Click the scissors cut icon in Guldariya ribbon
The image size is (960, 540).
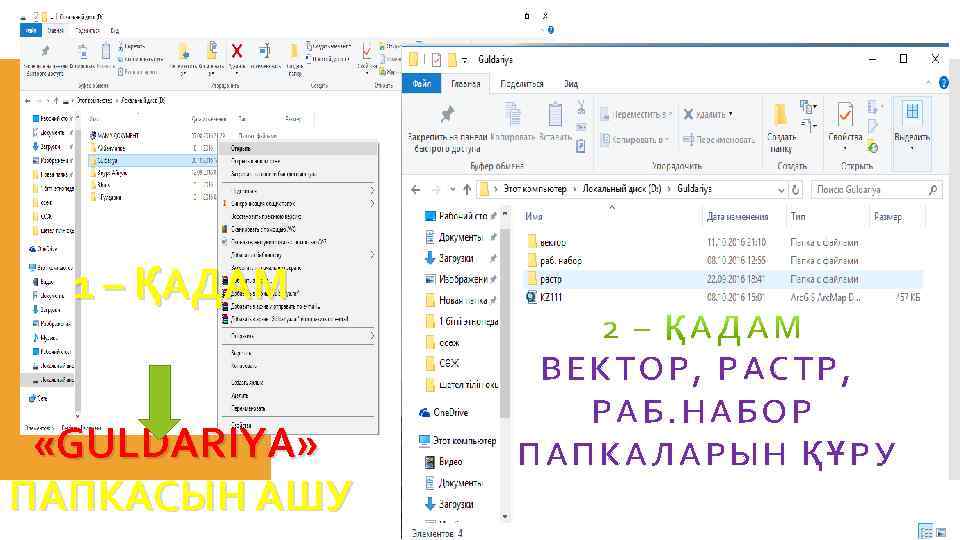580,108
